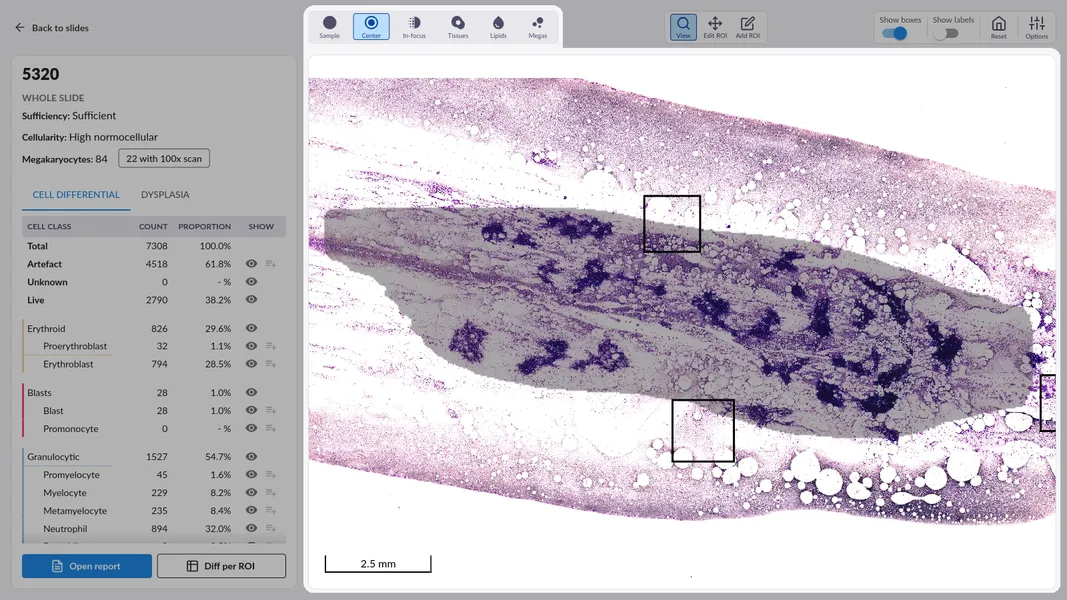Click the Open report button
The width and height of the screenshot is (1067, 600).
pos(87,566)
